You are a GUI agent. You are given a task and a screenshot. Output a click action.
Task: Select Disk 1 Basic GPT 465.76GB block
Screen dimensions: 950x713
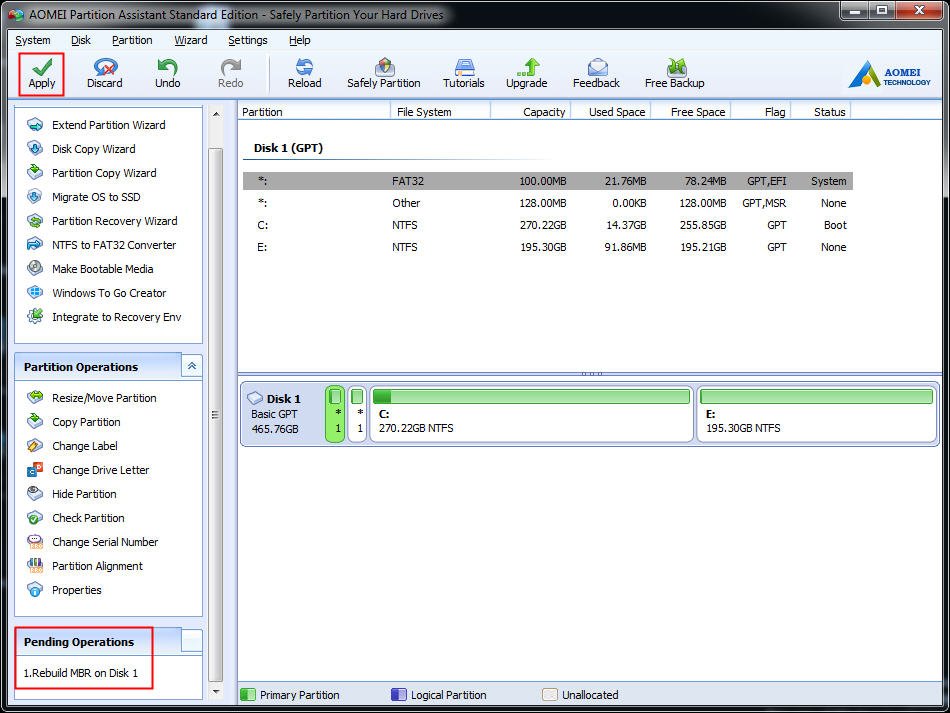282,414
